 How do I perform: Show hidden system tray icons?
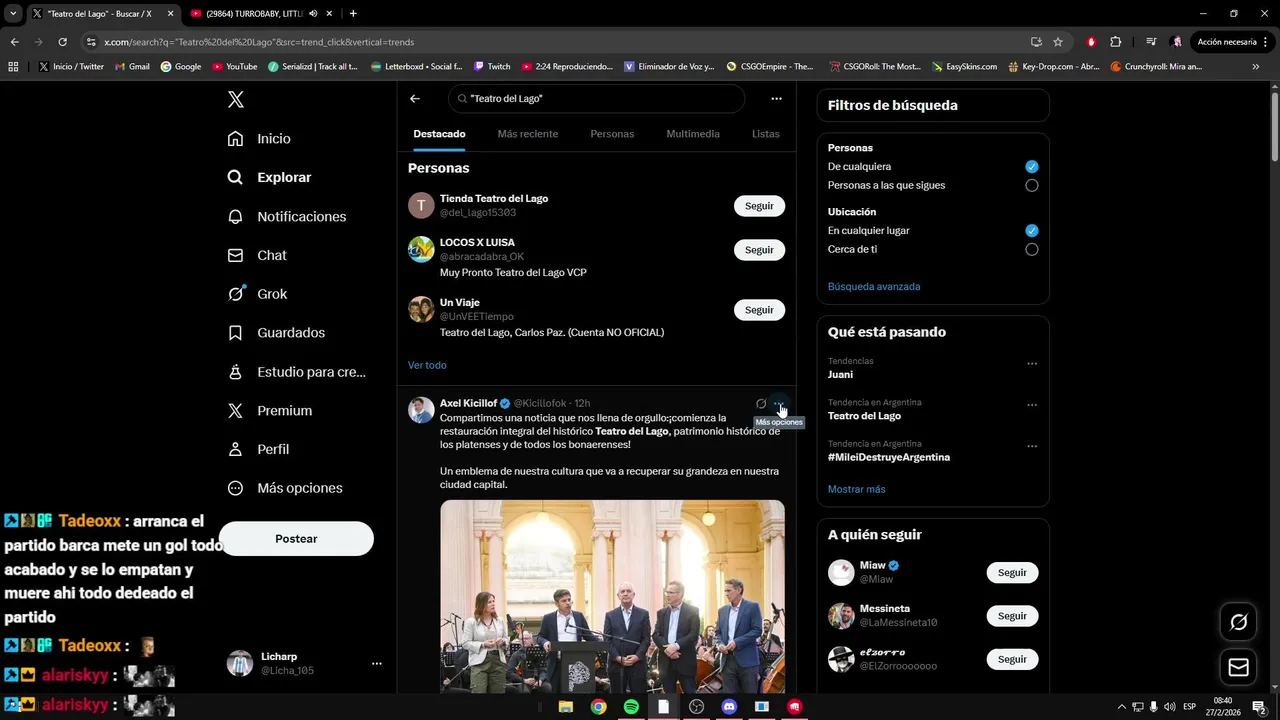(x=1121, y=707)
